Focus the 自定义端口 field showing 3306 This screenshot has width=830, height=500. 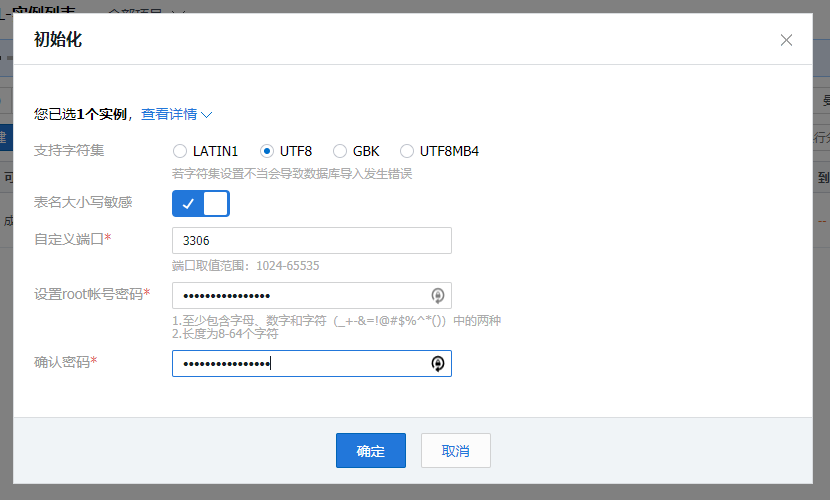[x=311, y=241]
